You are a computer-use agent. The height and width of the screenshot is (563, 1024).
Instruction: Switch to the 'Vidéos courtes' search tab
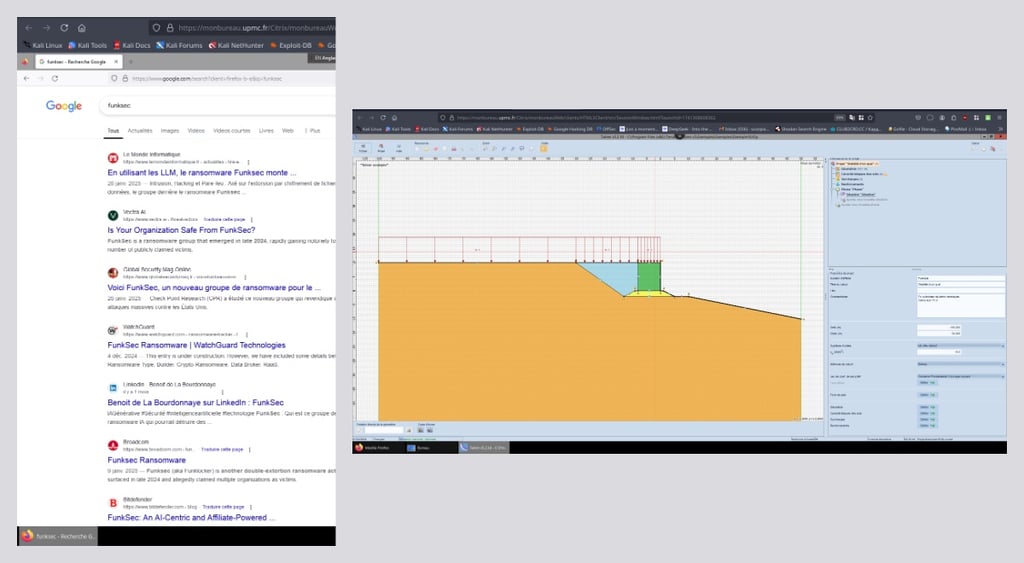point(232,131)
